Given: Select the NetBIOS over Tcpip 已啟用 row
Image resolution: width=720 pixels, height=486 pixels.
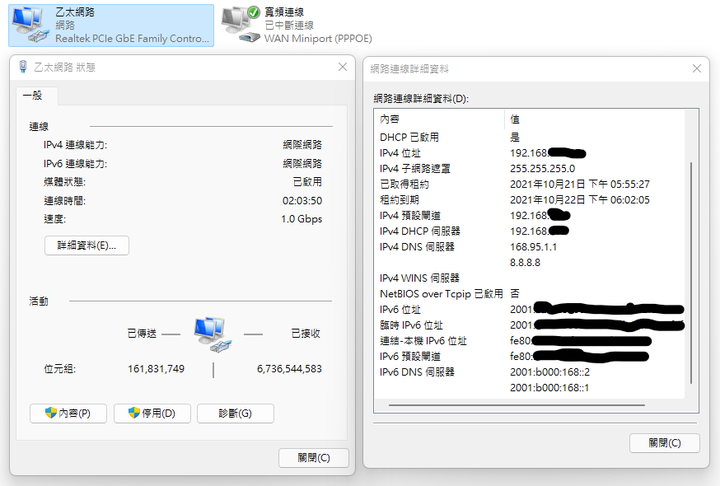Looking at the screenshot, I should click(x=529, y=294).
